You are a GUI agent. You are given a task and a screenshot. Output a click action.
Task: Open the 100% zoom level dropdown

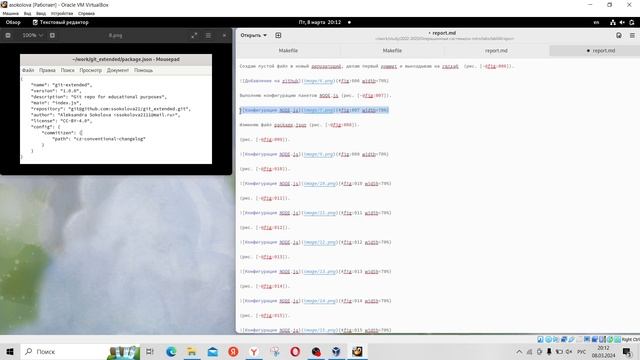tap(32, 36)
